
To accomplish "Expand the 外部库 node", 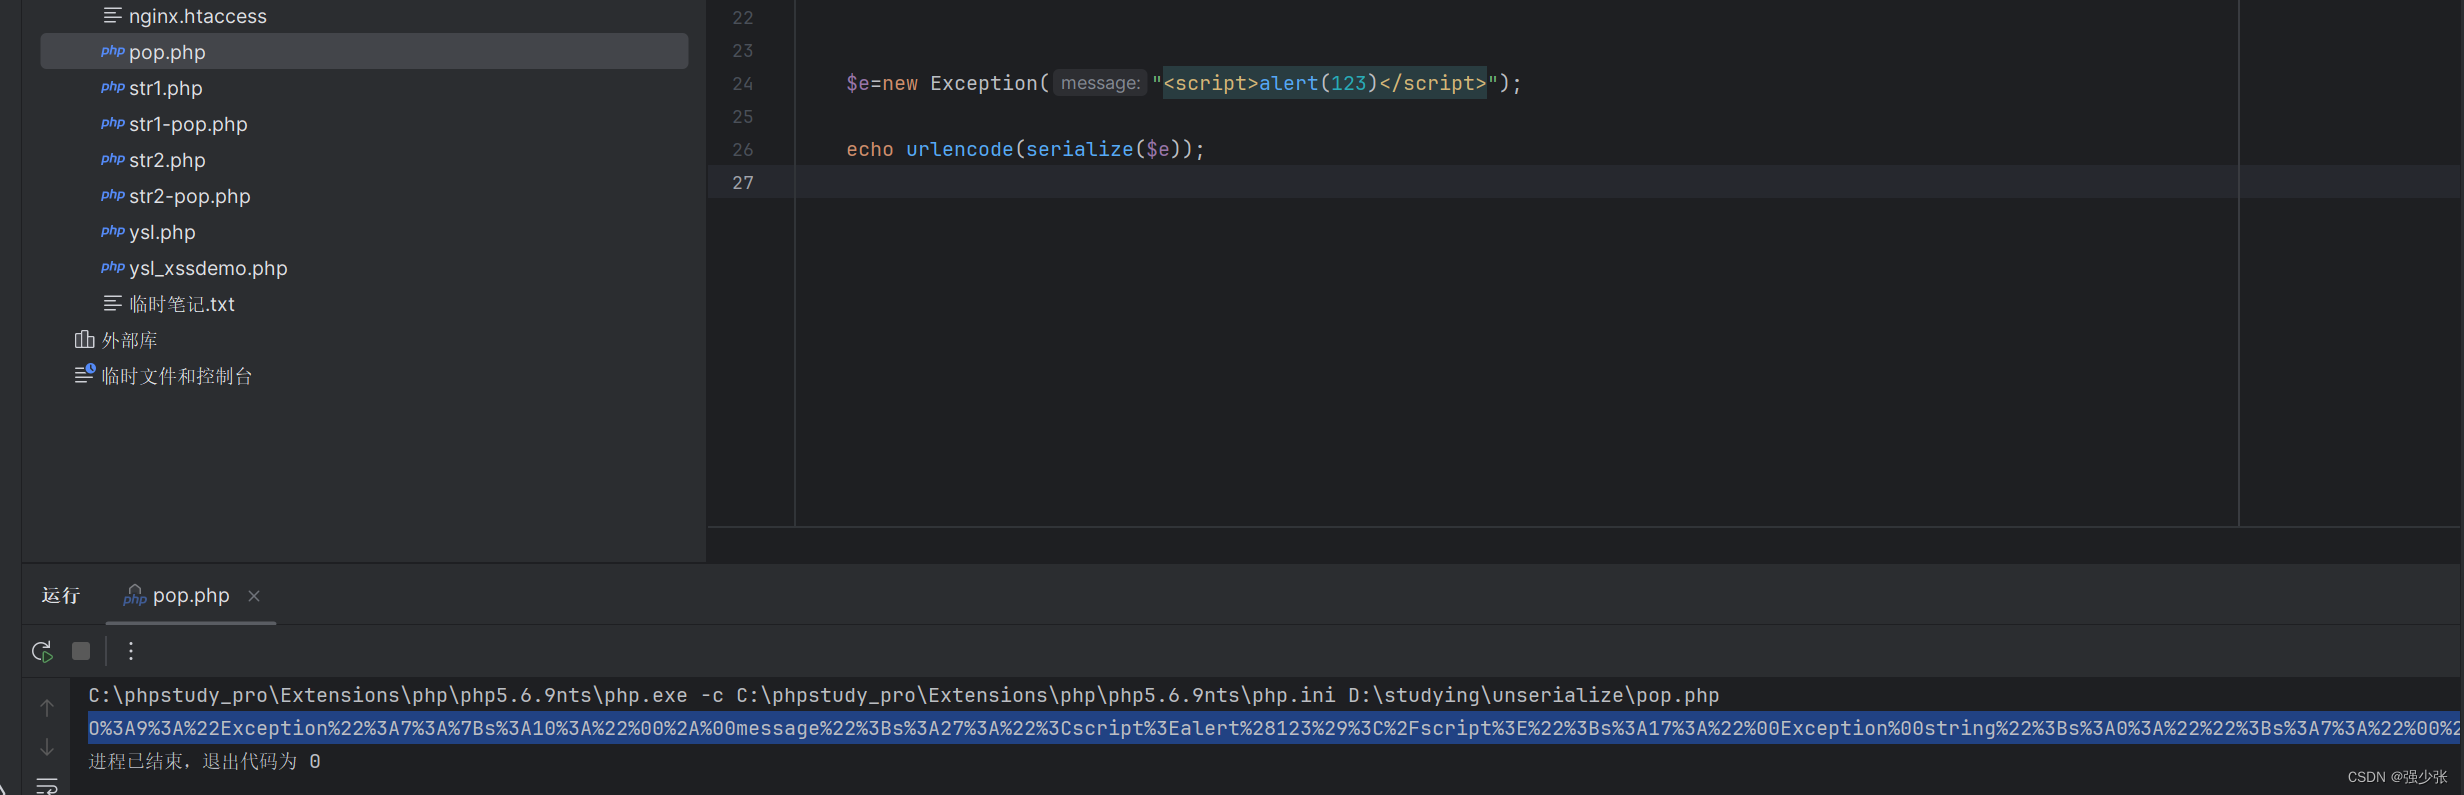I will pyautogui.click(x=129, y=340).
